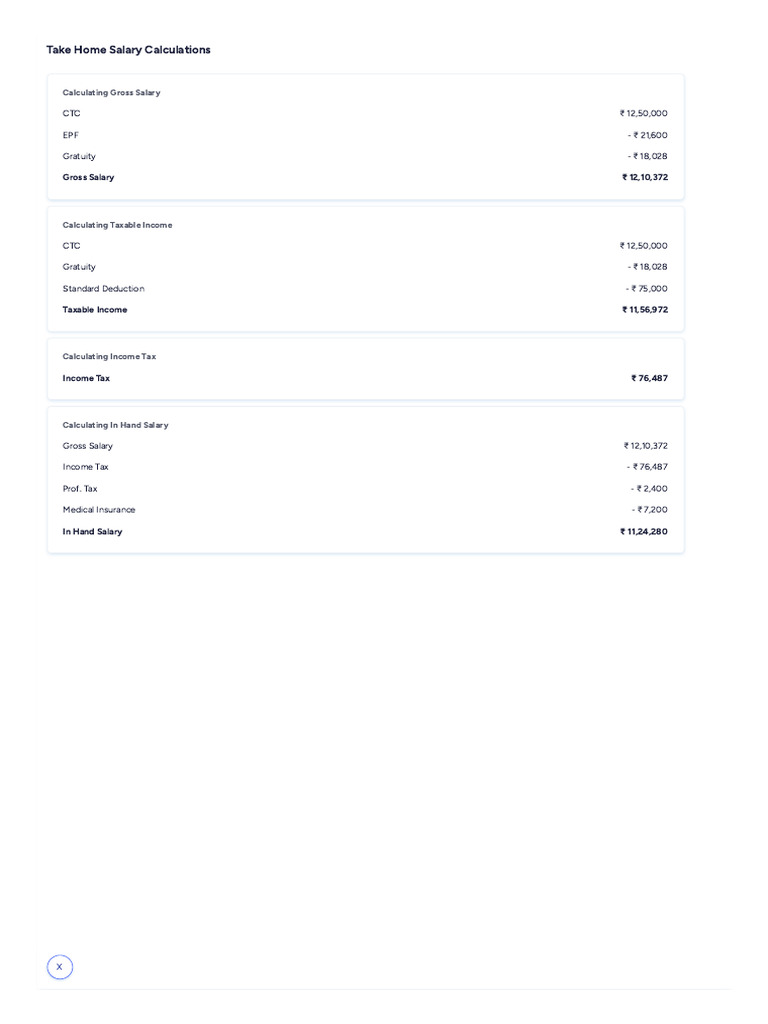Select the Prof. Tax label

coord(80,489)
